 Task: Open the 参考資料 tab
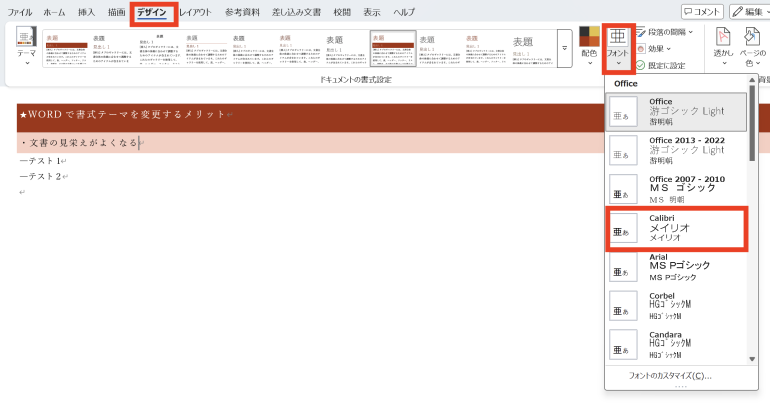[242, 12]
